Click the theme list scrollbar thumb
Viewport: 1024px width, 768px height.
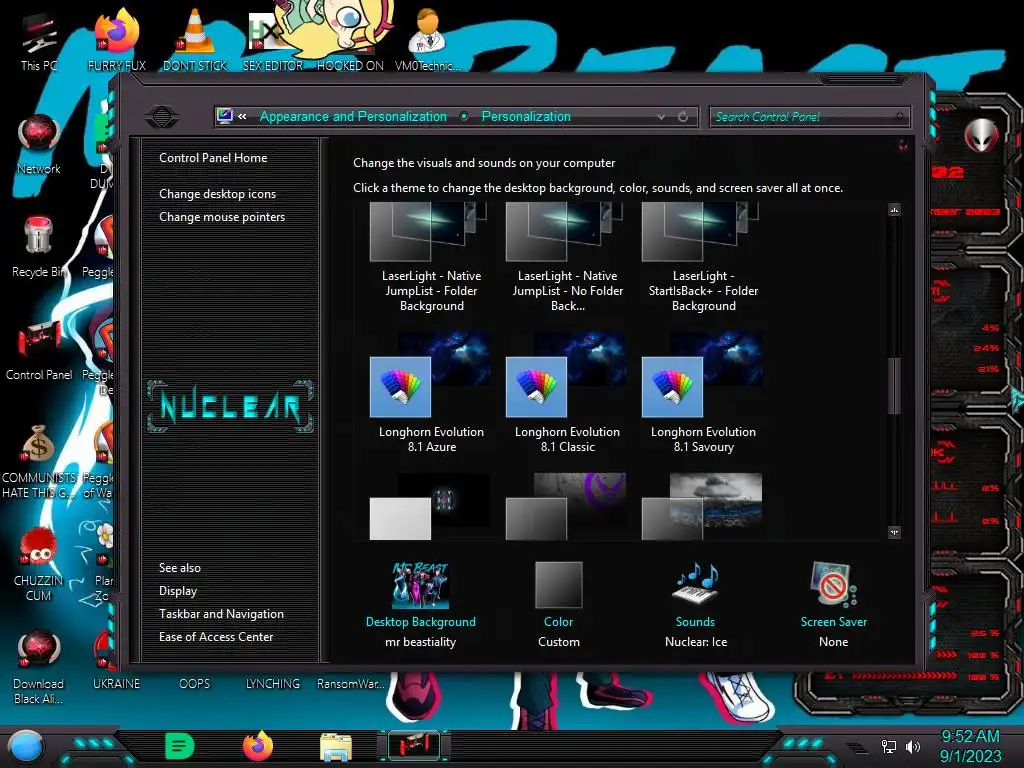pos(895,385)
